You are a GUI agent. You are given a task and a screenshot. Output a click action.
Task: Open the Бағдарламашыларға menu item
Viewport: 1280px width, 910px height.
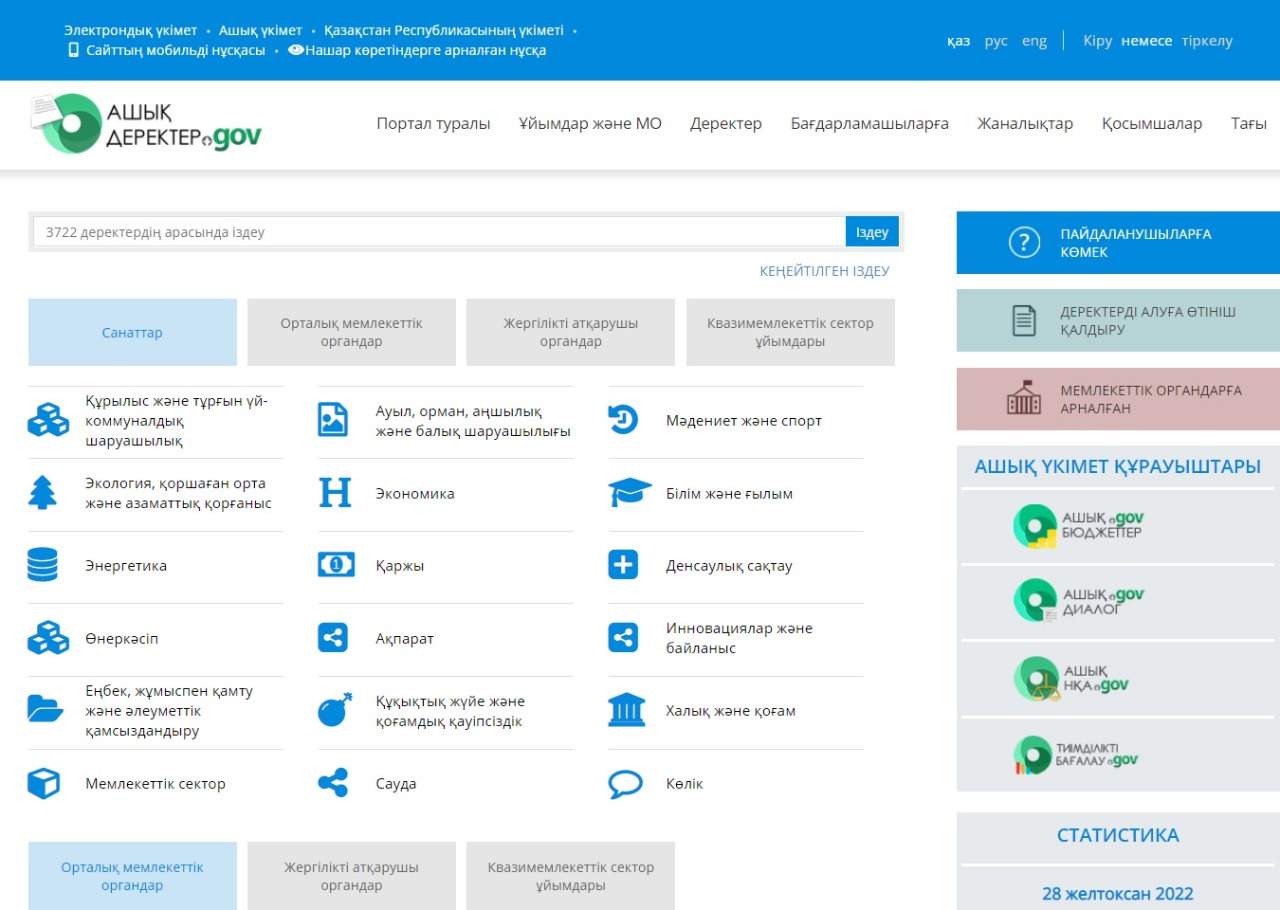tap(869, 124)
